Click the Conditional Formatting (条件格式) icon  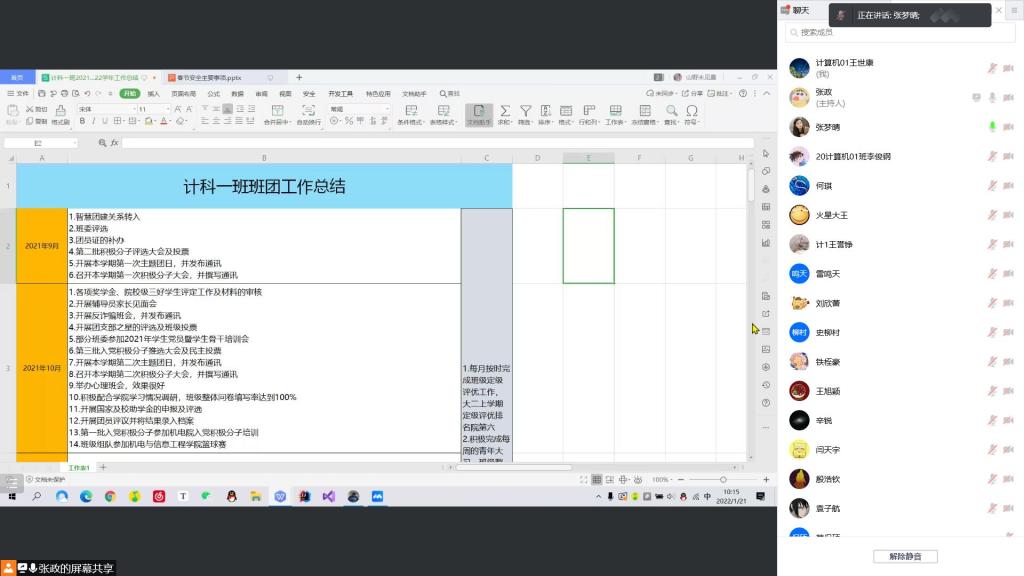click(x=410, y=111)
